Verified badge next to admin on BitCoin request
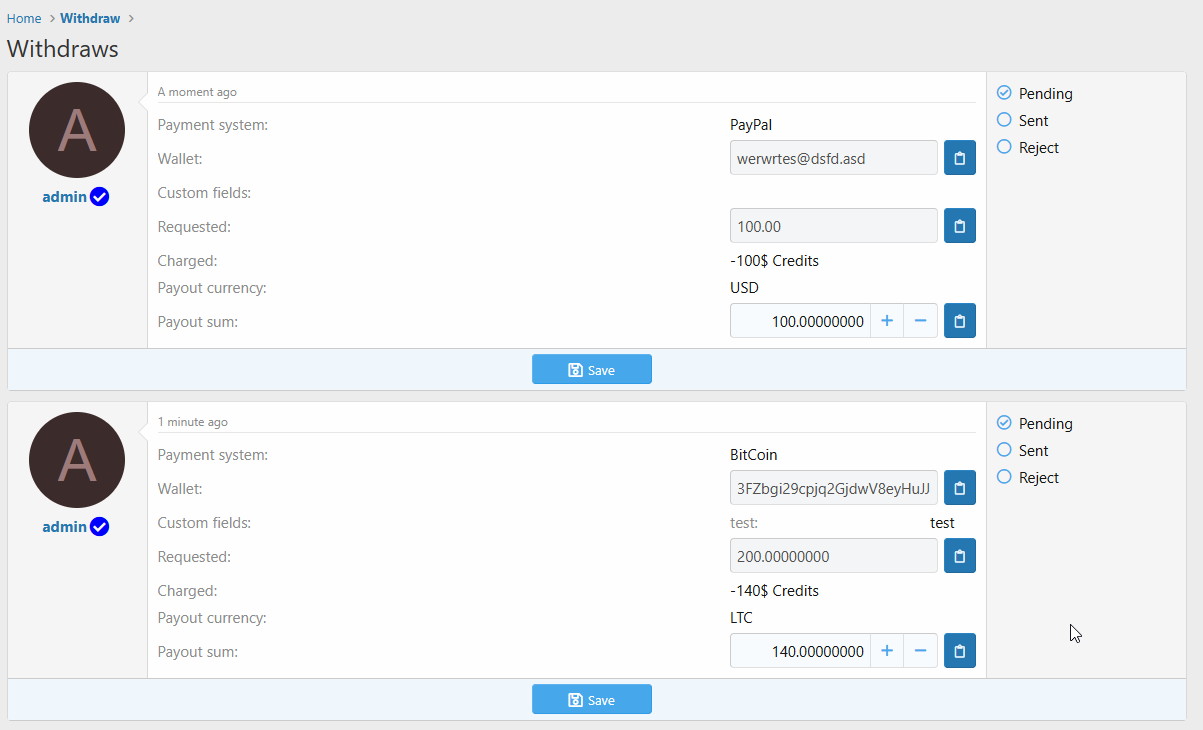Image resolution: width=1203 pixels, height=730 pixels. click(x=99, y=527)
